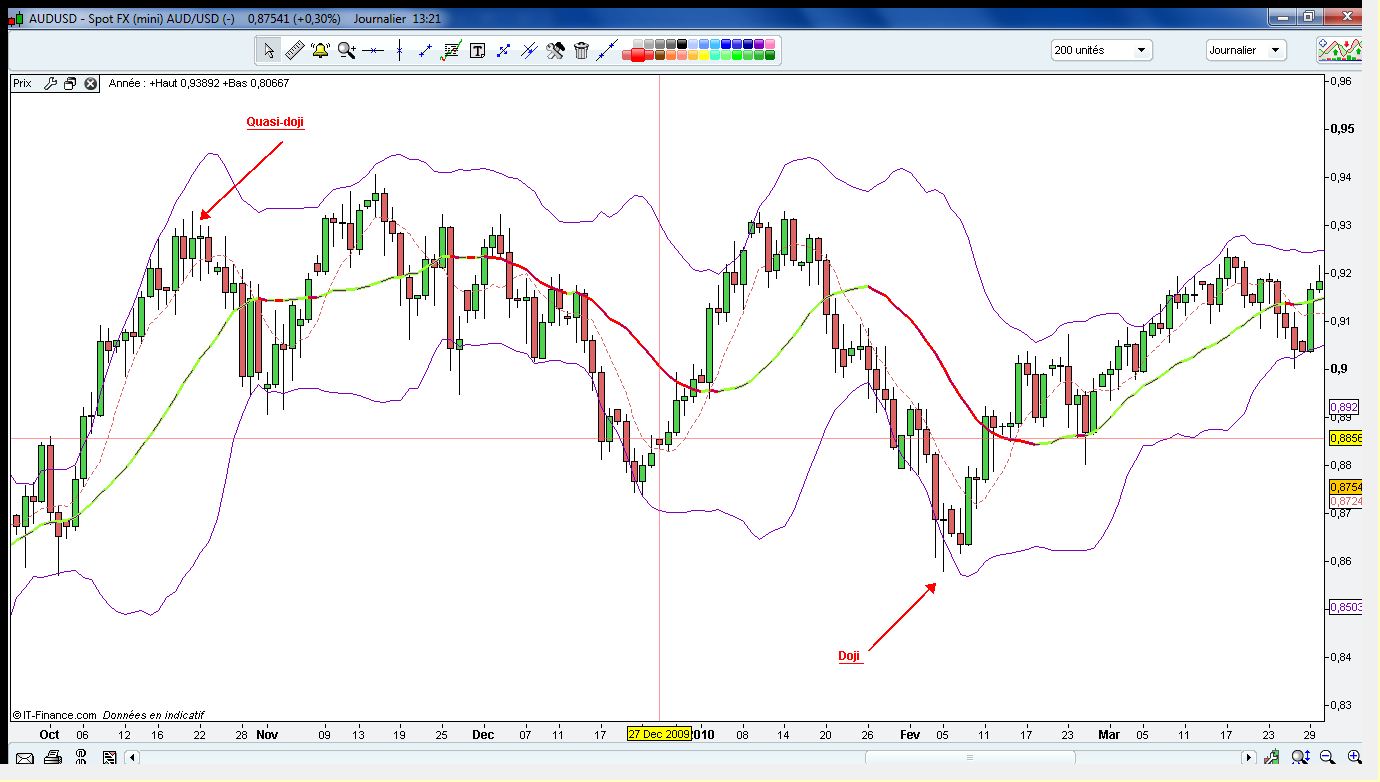Screen dimensions: 1380x782
Task: Click the horizontal scrollbar below the chart
Action: click(968, 757)
